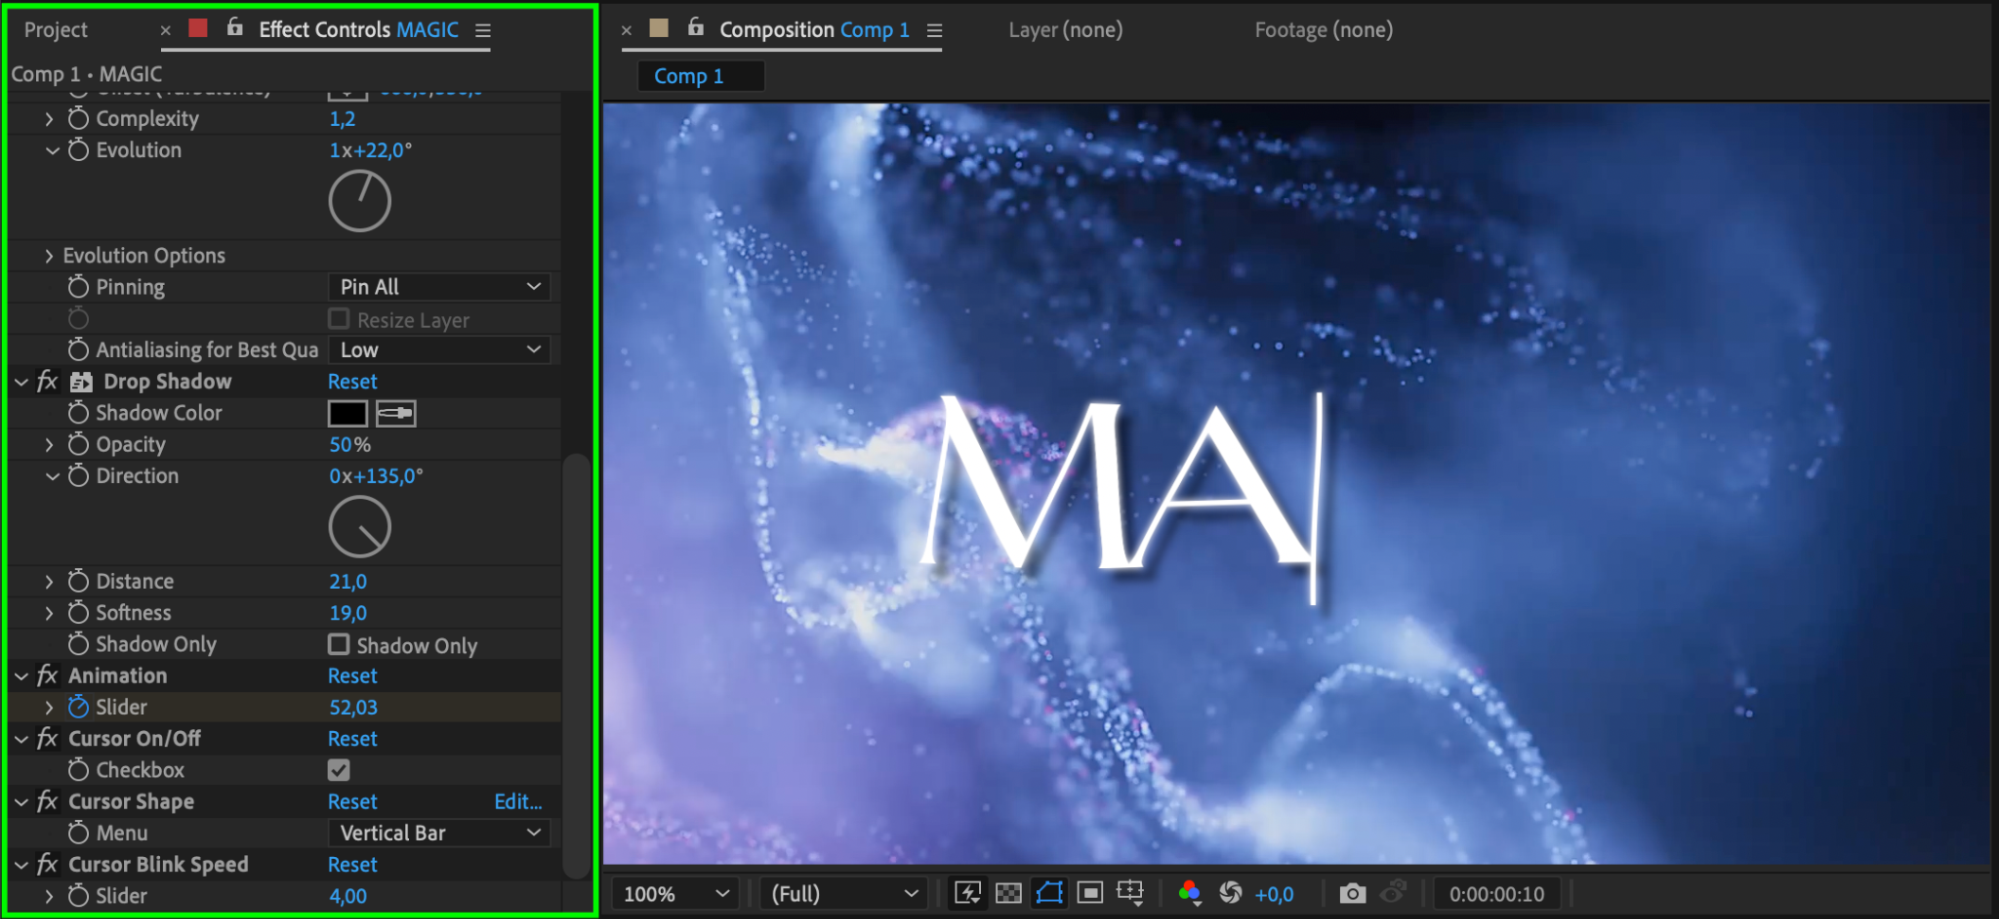Switch to Footage (none) tab
The height and width of the screenshot is (920, 1999).
tap(1324, 30)
